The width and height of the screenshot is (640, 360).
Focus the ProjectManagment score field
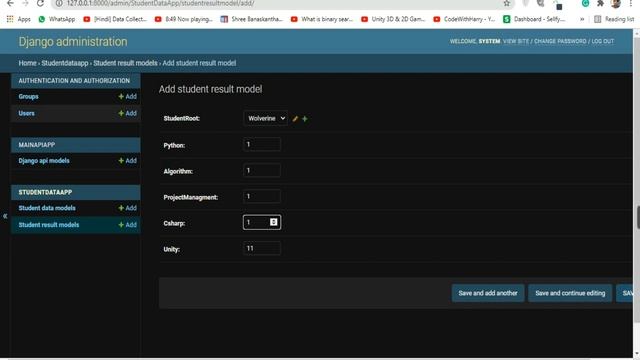(262, 196)
